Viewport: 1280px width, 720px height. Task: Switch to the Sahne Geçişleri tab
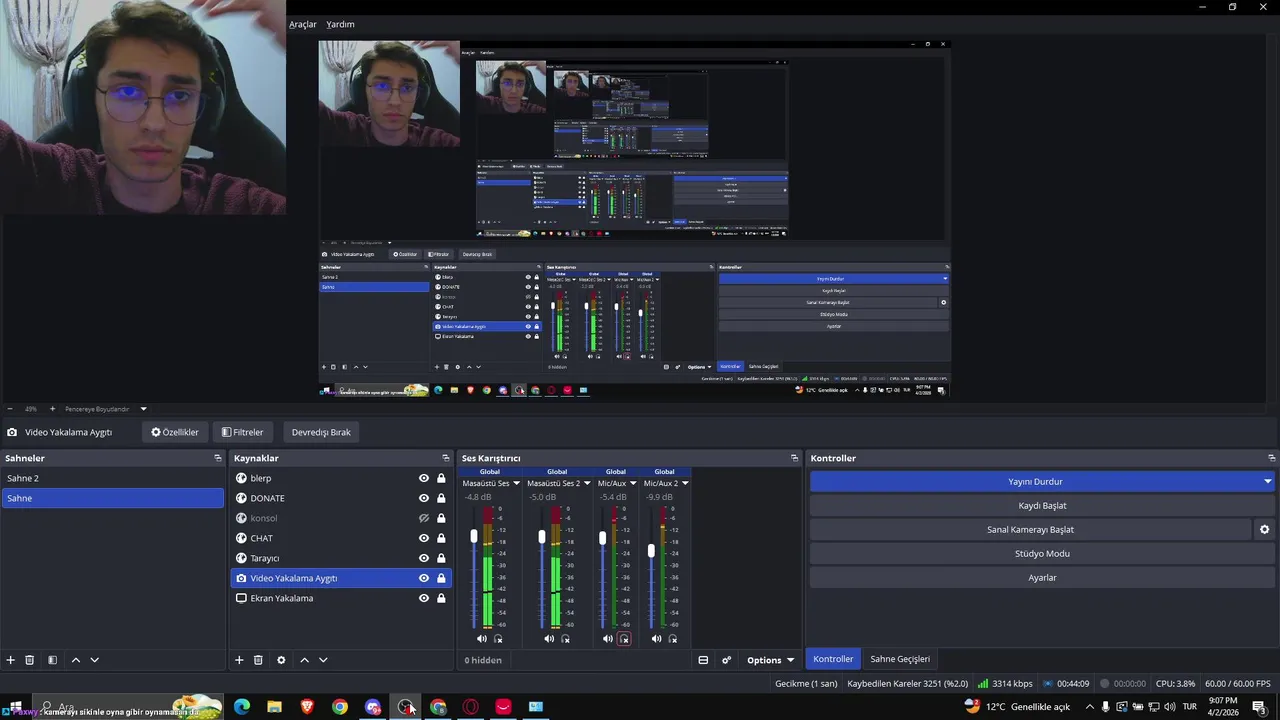point(900,659)
